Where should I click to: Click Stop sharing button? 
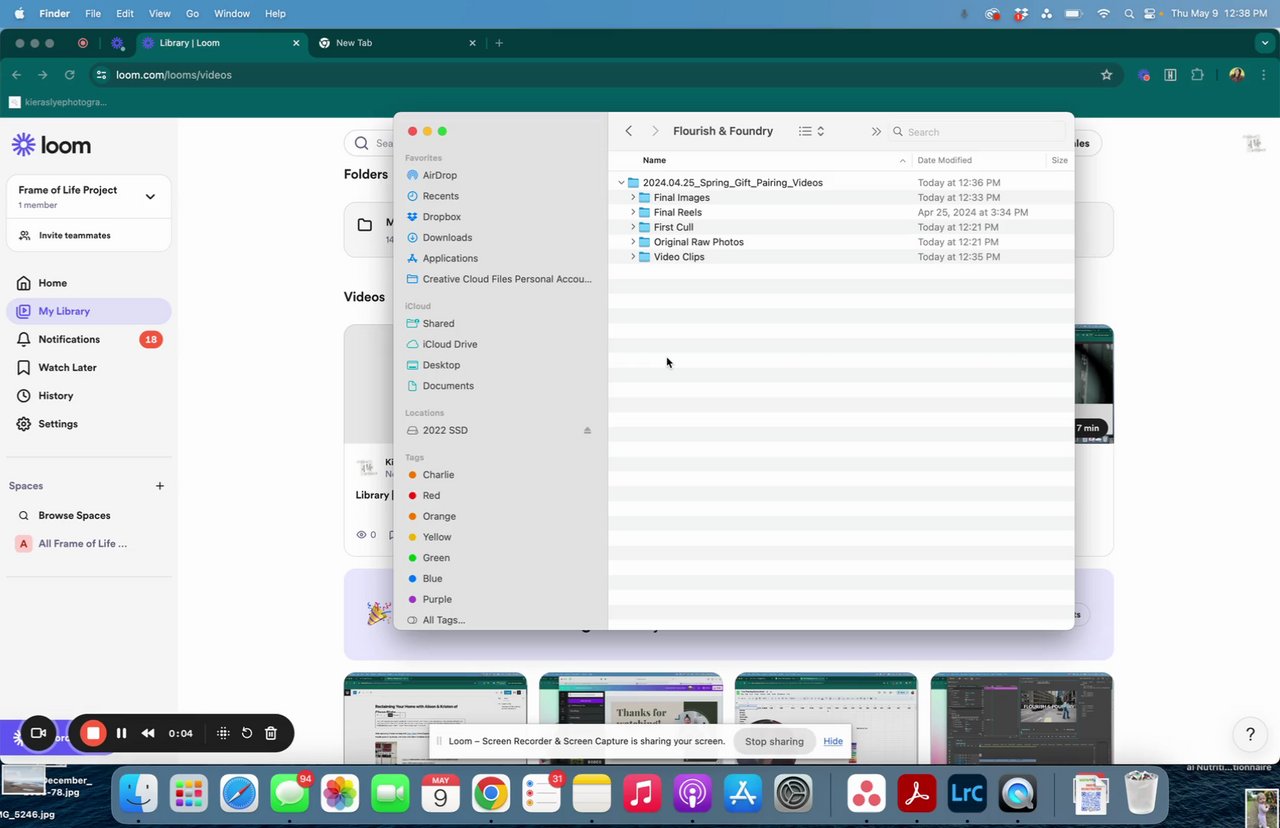tap(774, 741)
